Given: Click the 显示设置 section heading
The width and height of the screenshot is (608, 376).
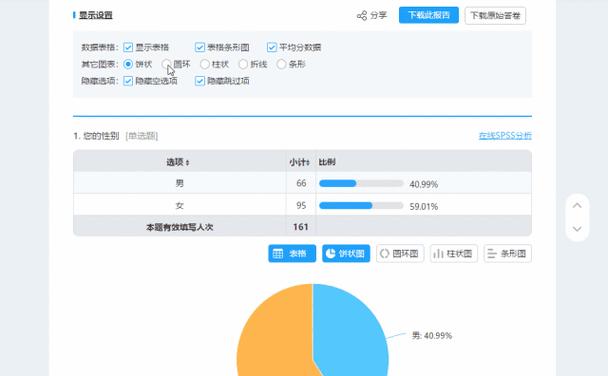Looking at the screenshot, I should click(96, 15).
